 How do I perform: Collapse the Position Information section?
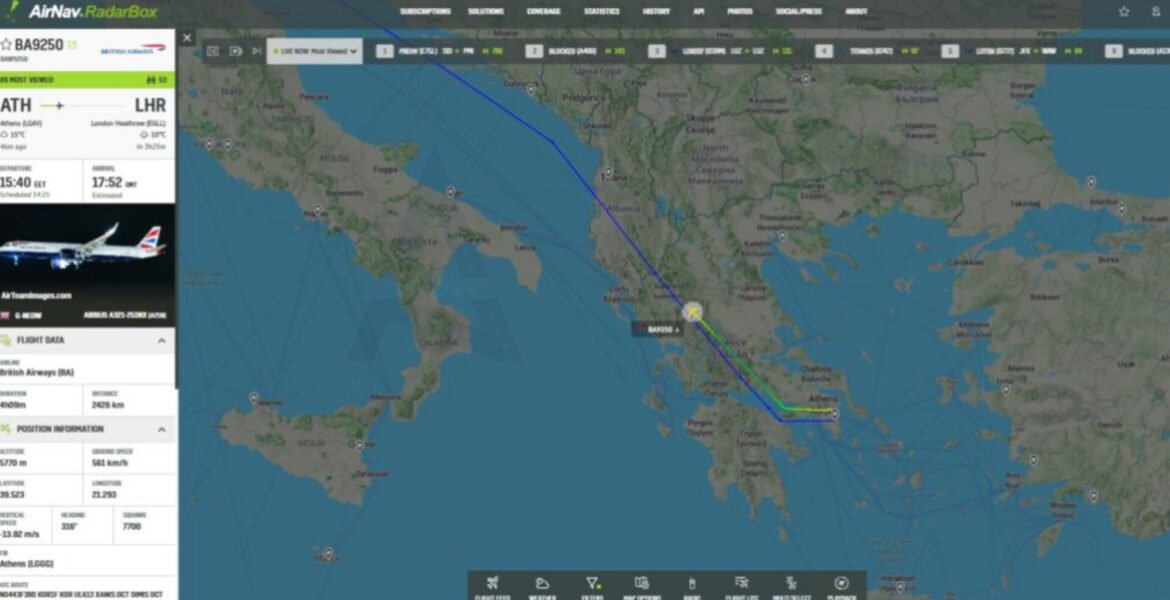click(x=162, y=429)
